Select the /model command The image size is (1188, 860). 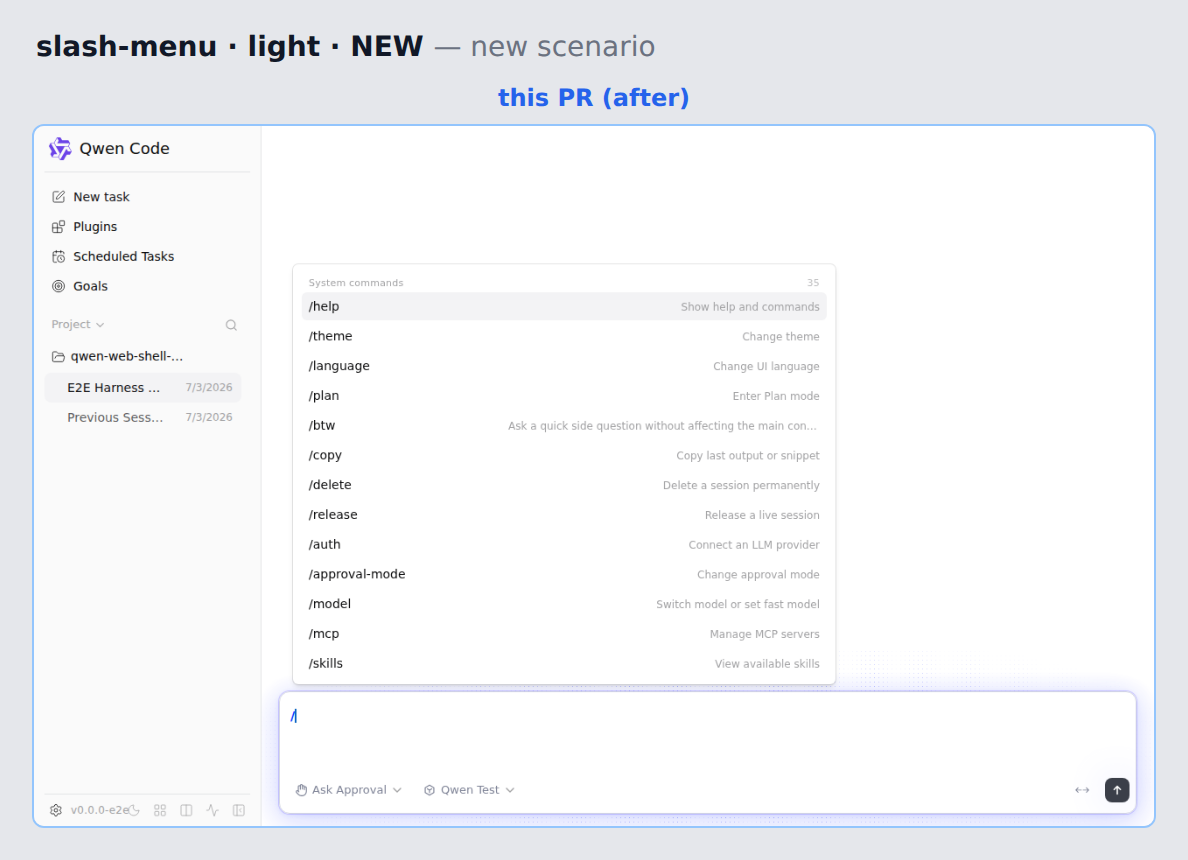click(564, 604)
